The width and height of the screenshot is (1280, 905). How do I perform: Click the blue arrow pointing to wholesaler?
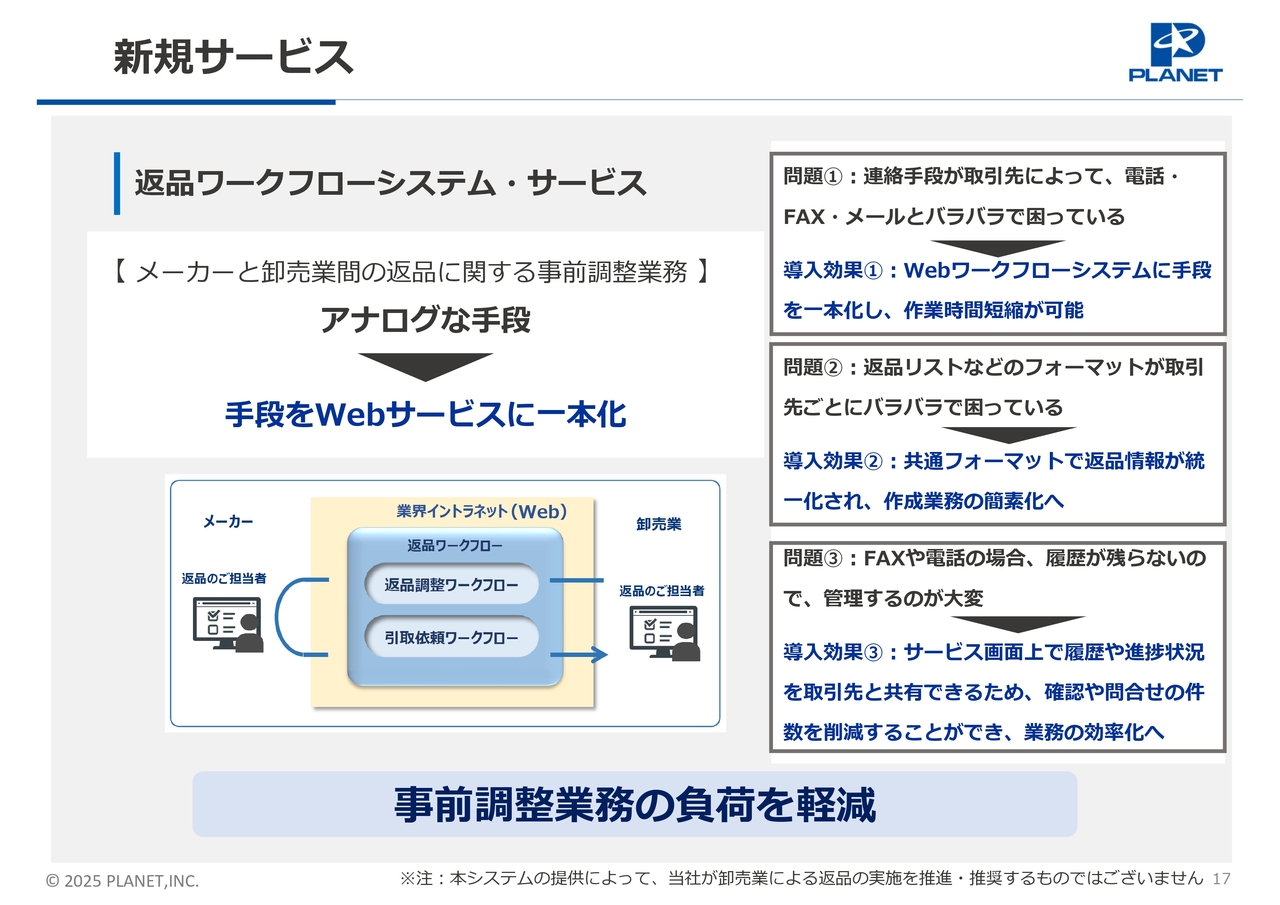[x=580, y=655]
